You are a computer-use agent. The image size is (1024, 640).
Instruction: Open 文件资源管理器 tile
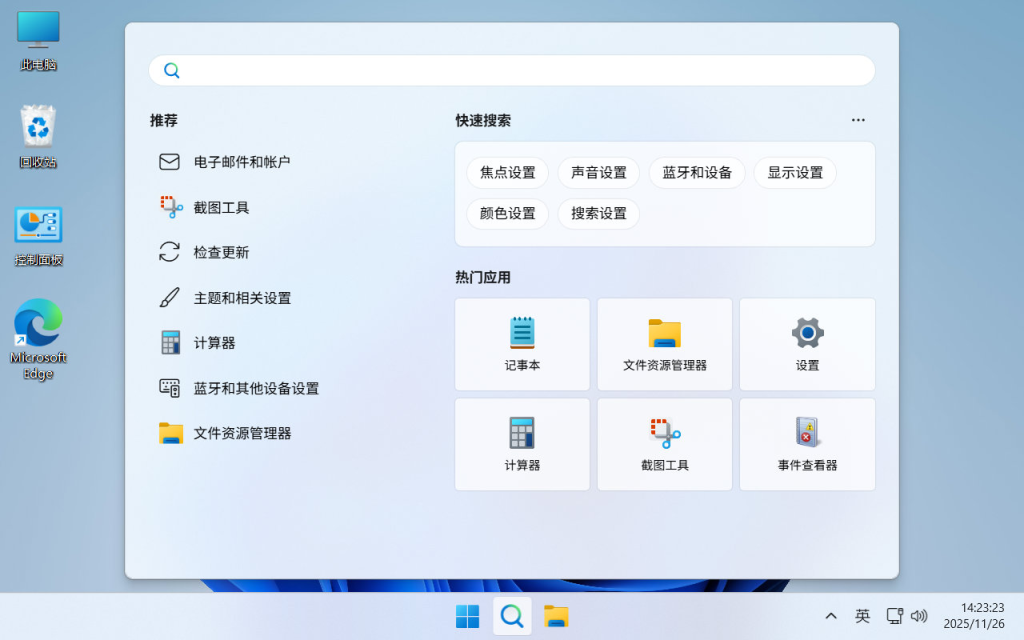pos(664,344)
